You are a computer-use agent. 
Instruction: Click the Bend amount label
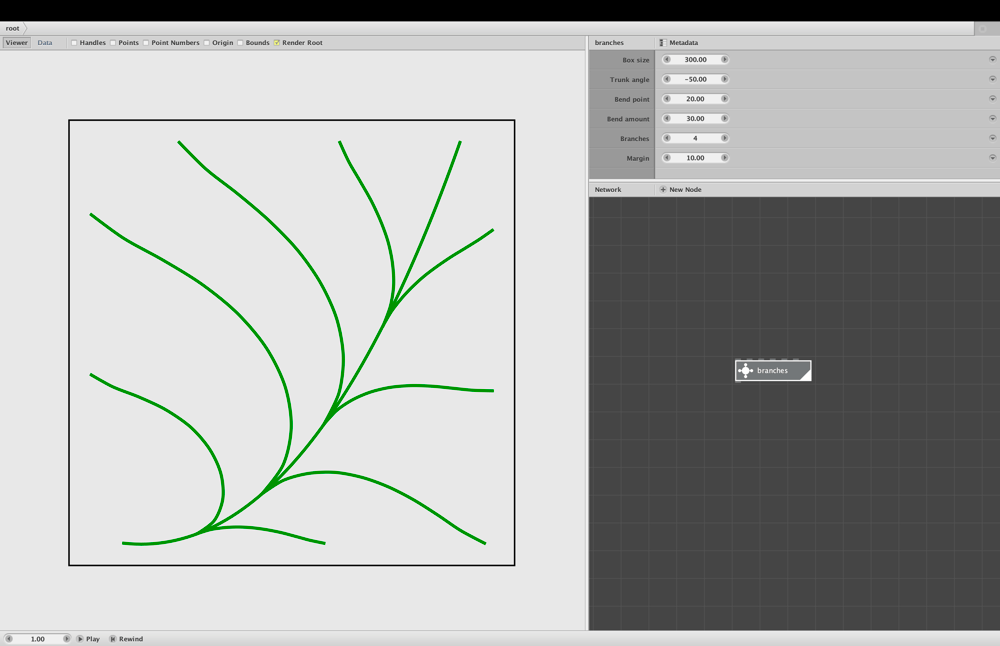pyautogui.click(x=628, y=119)
